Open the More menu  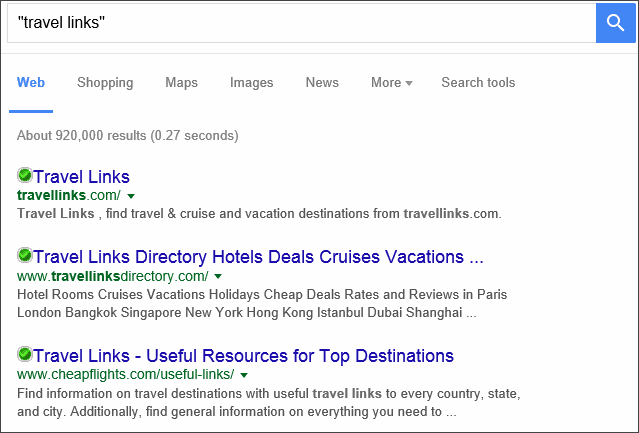point(392,82)
